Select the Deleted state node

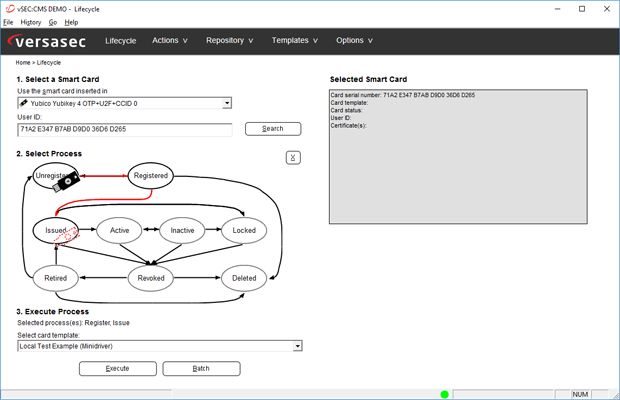(244, 278)
